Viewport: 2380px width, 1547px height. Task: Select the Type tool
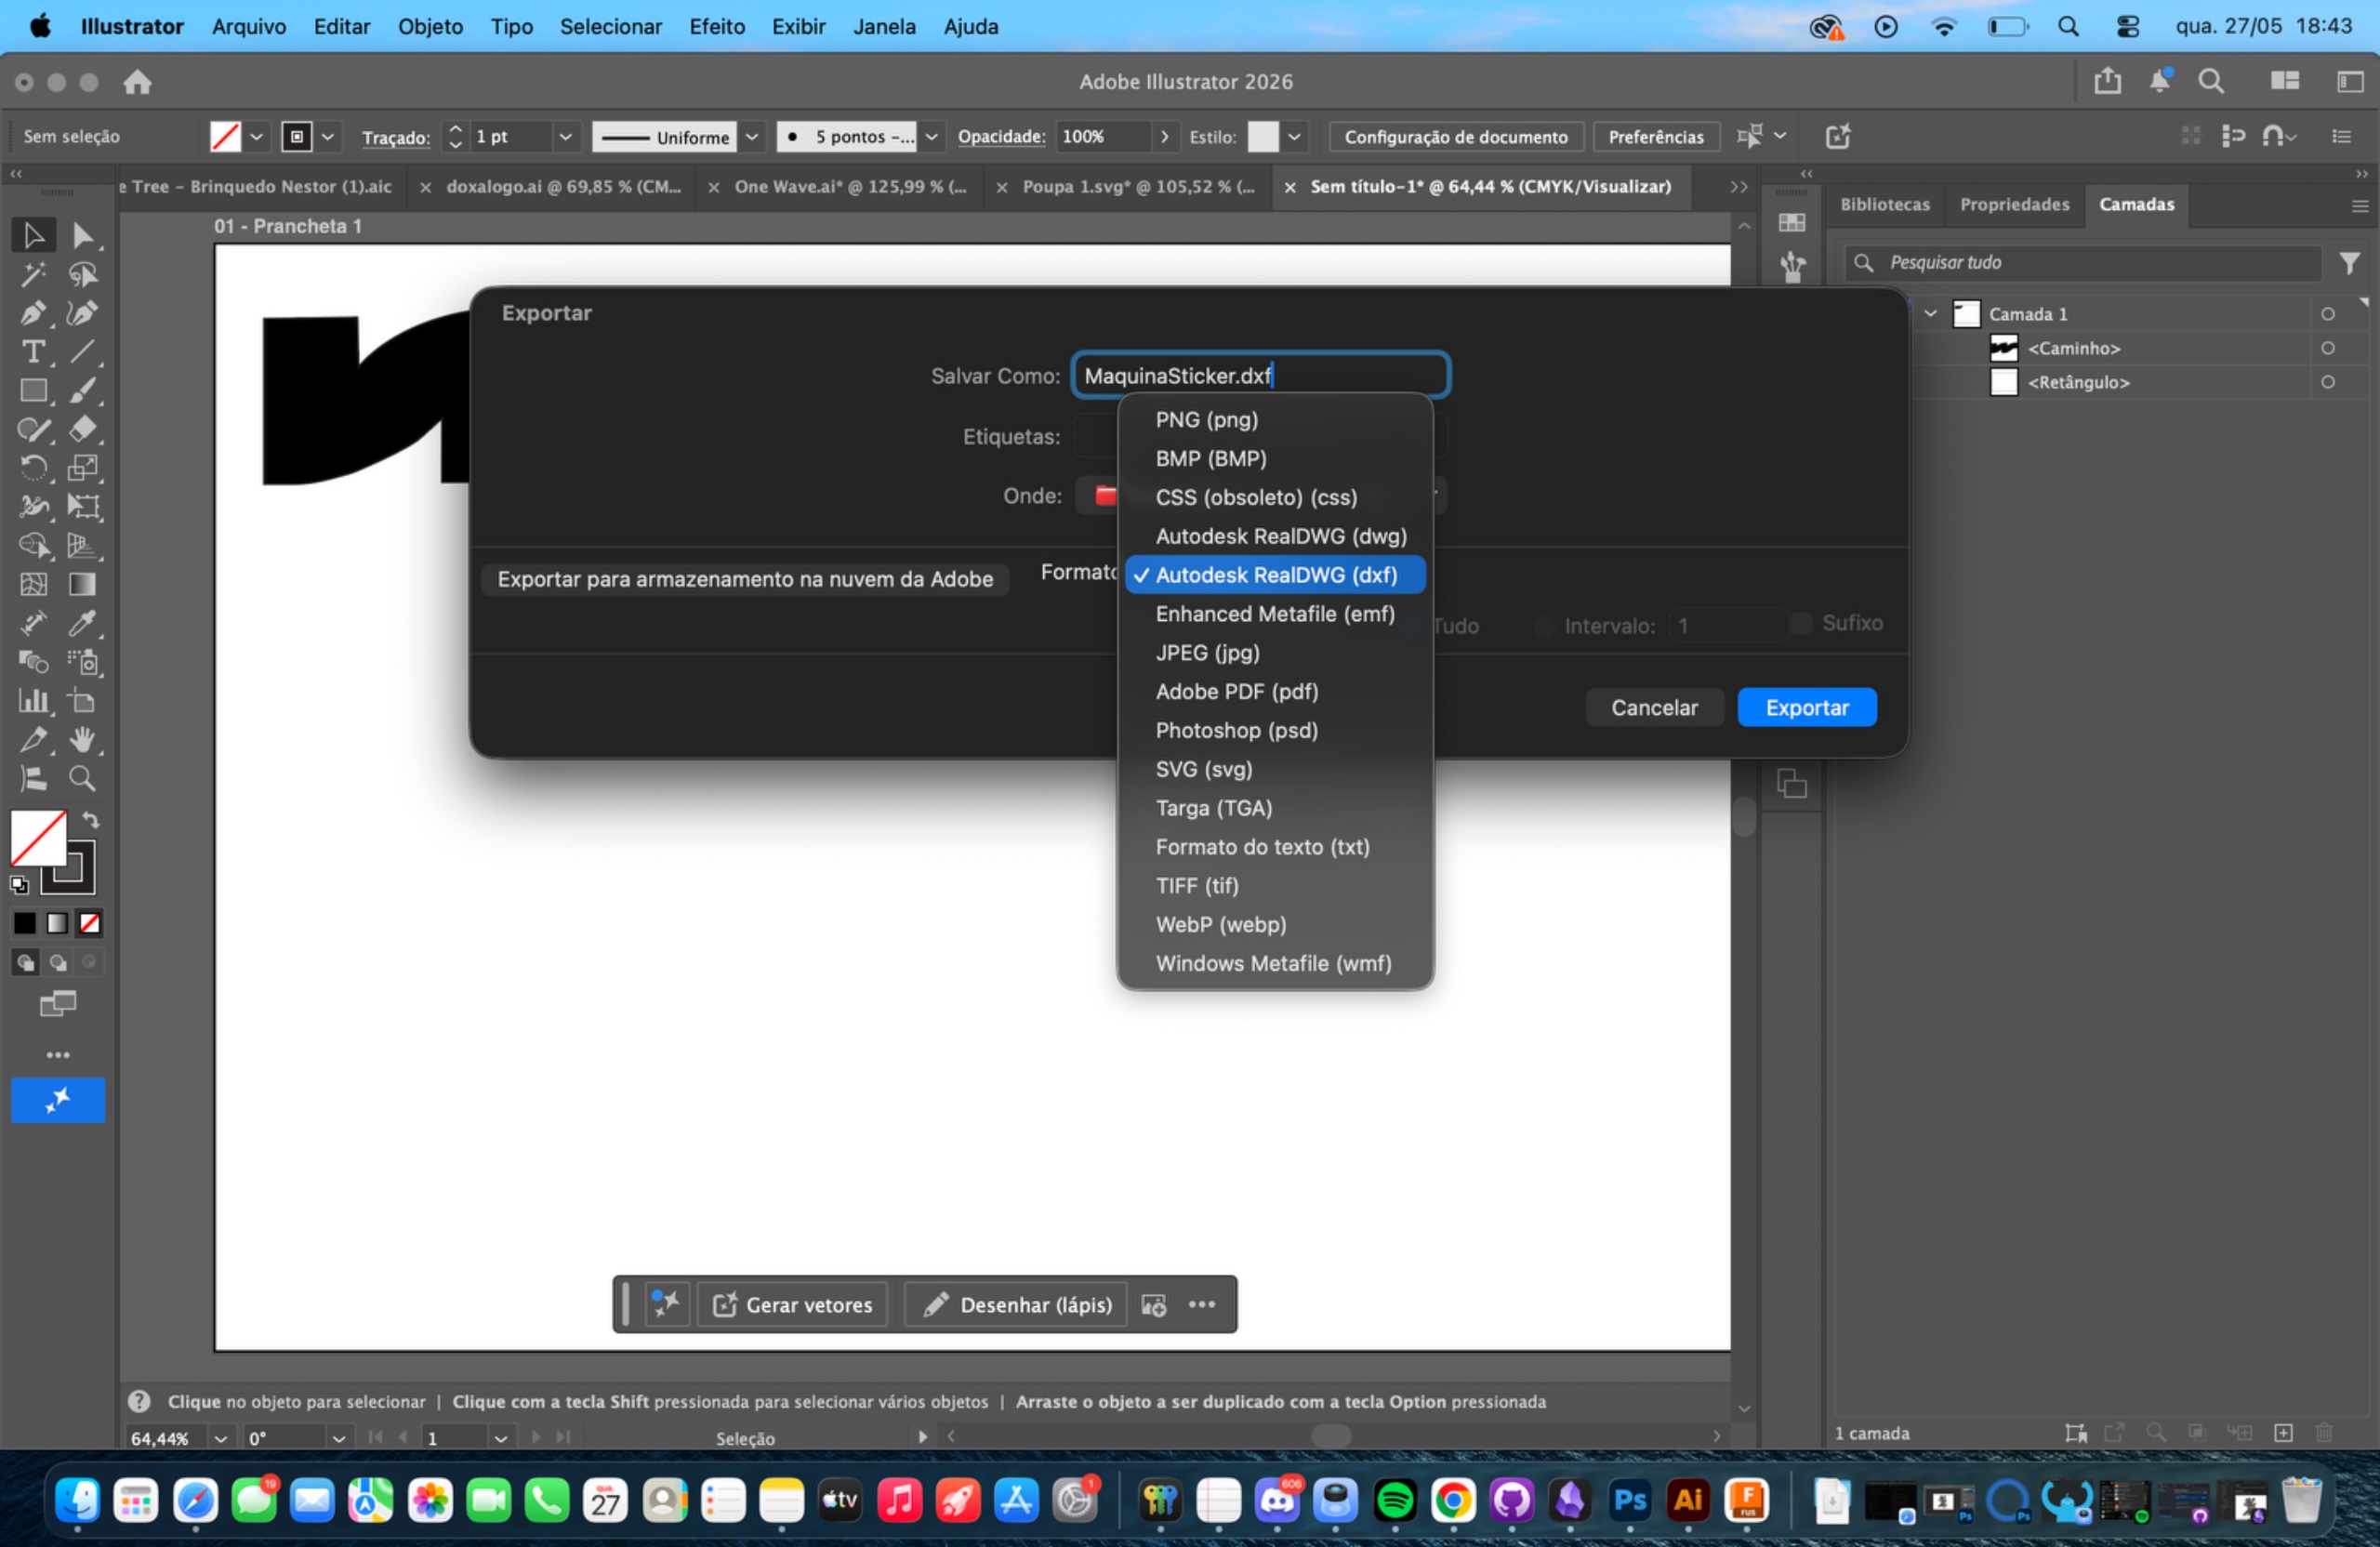pos(33,352)
